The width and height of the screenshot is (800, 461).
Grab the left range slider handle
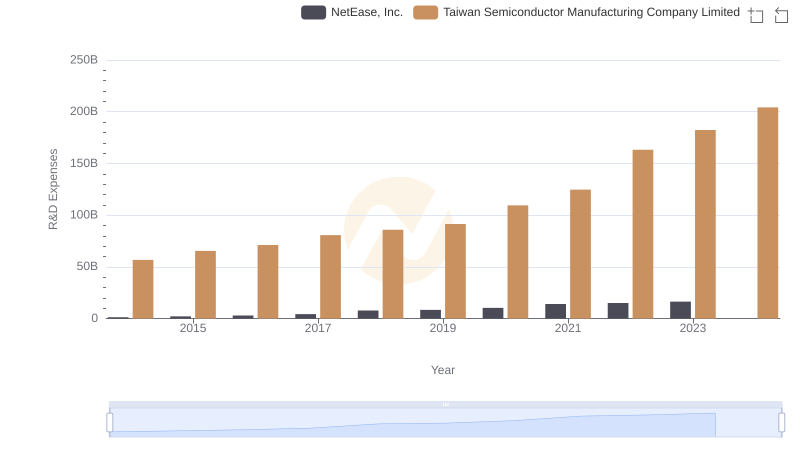110,422
